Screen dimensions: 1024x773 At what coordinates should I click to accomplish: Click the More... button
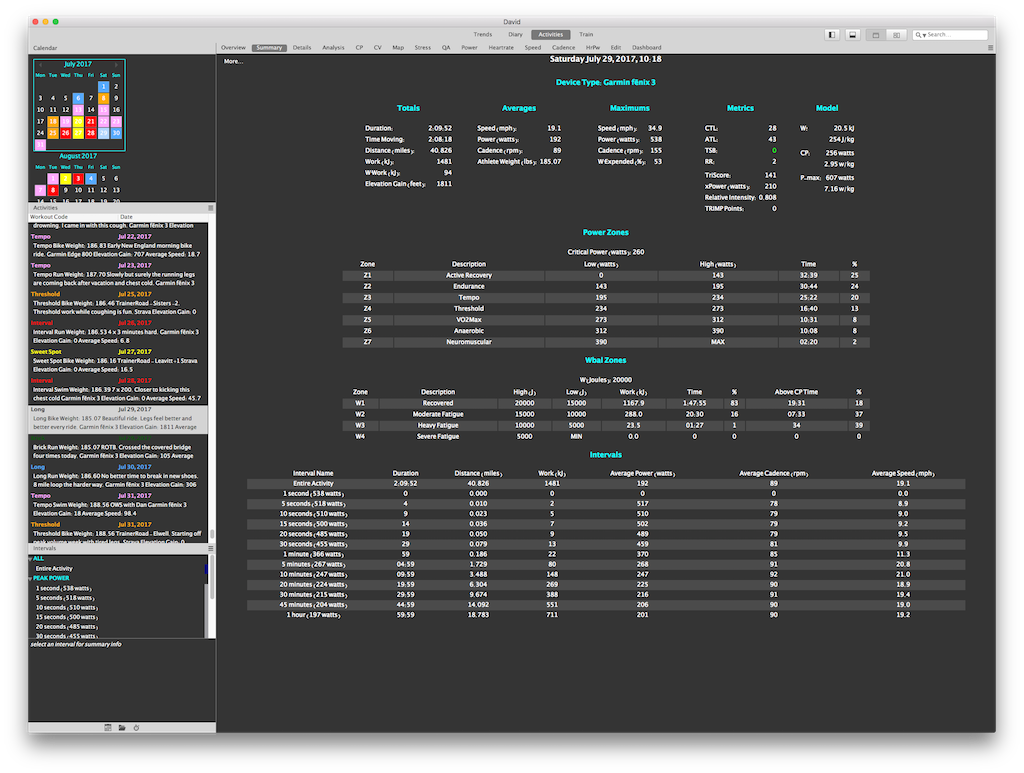coord(233,61)
